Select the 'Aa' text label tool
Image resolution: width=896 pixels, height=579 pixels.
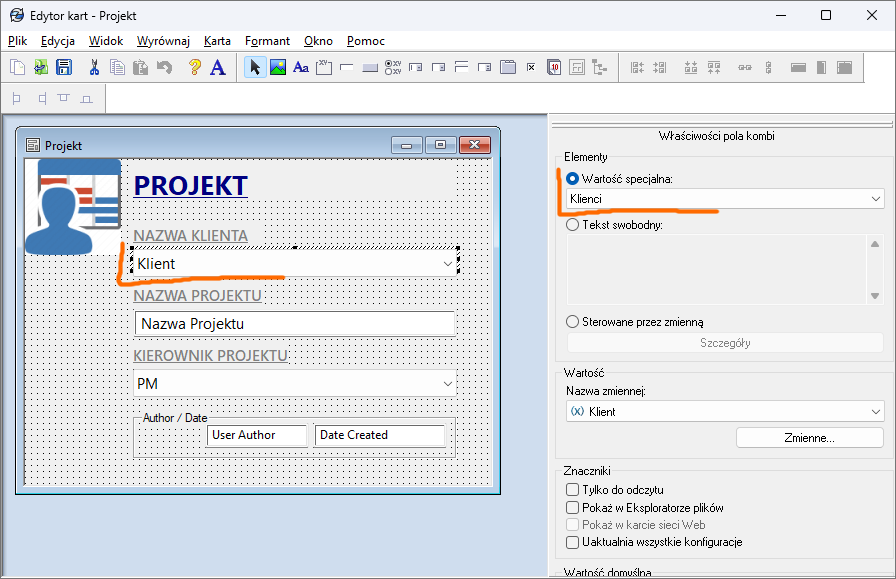[x=300, y=68]
